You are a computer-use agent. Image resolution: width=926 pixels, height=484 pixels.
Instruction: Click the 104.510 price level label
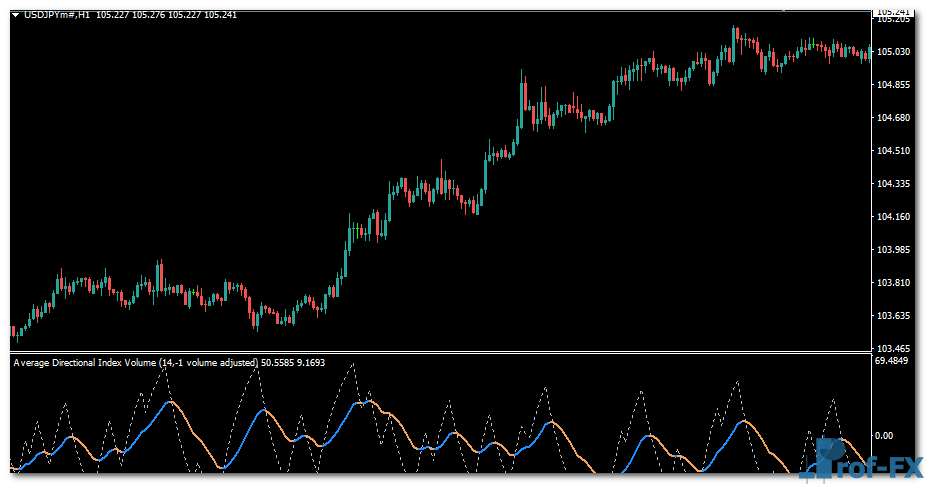pyautogui.click(x=892, y=151)
